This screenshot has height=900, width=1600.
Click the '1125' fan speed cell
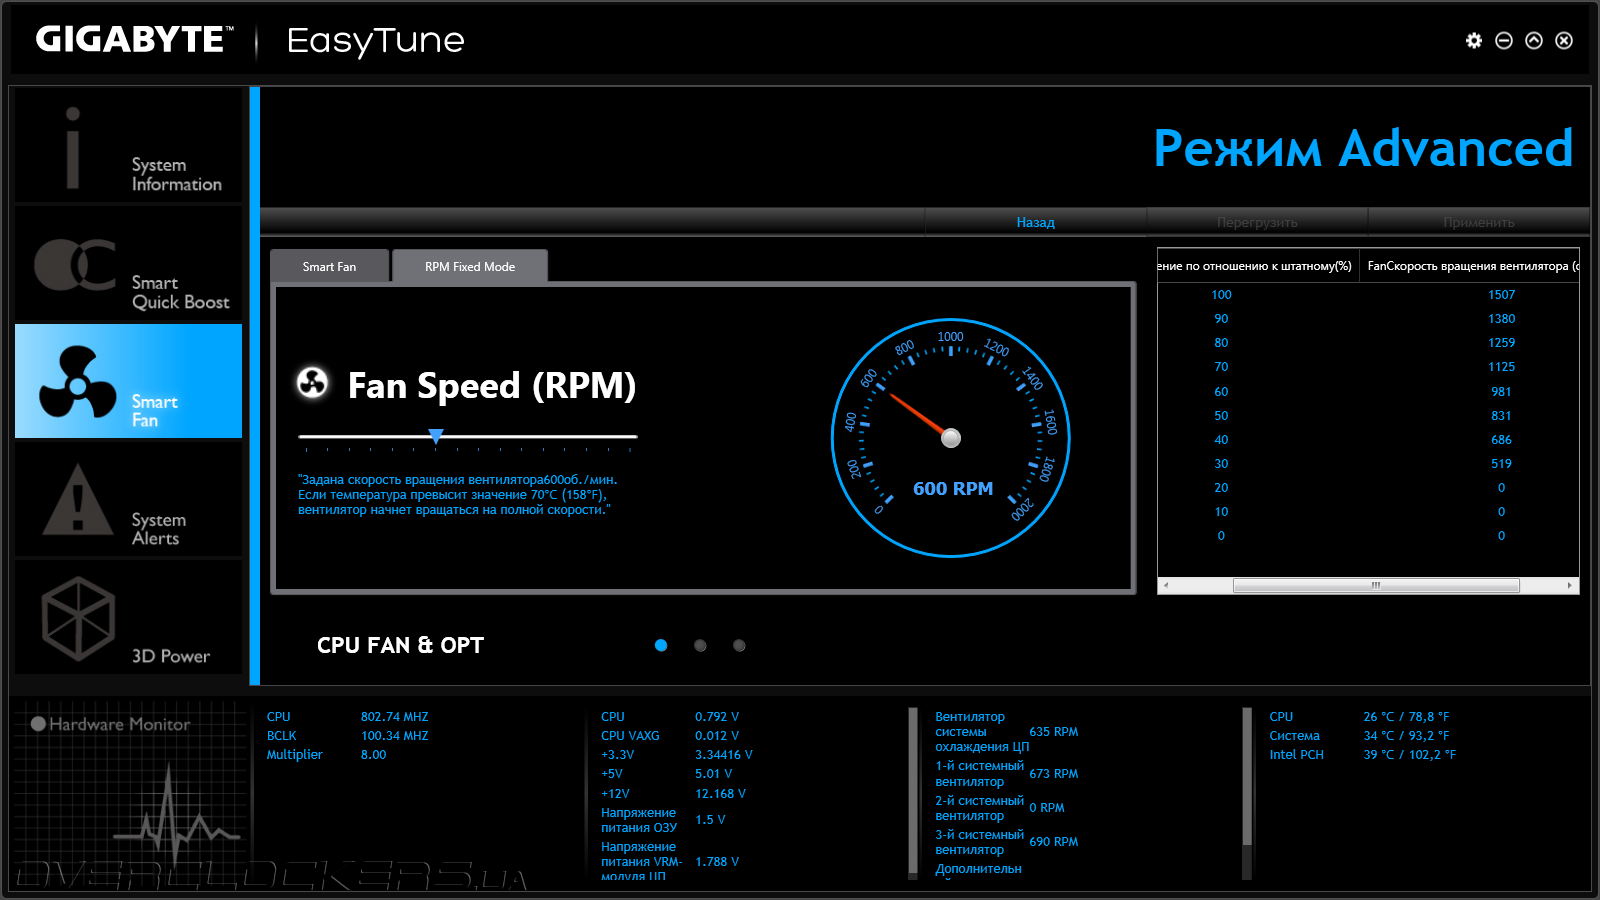pyautogui.click(x=1501, y=367)
